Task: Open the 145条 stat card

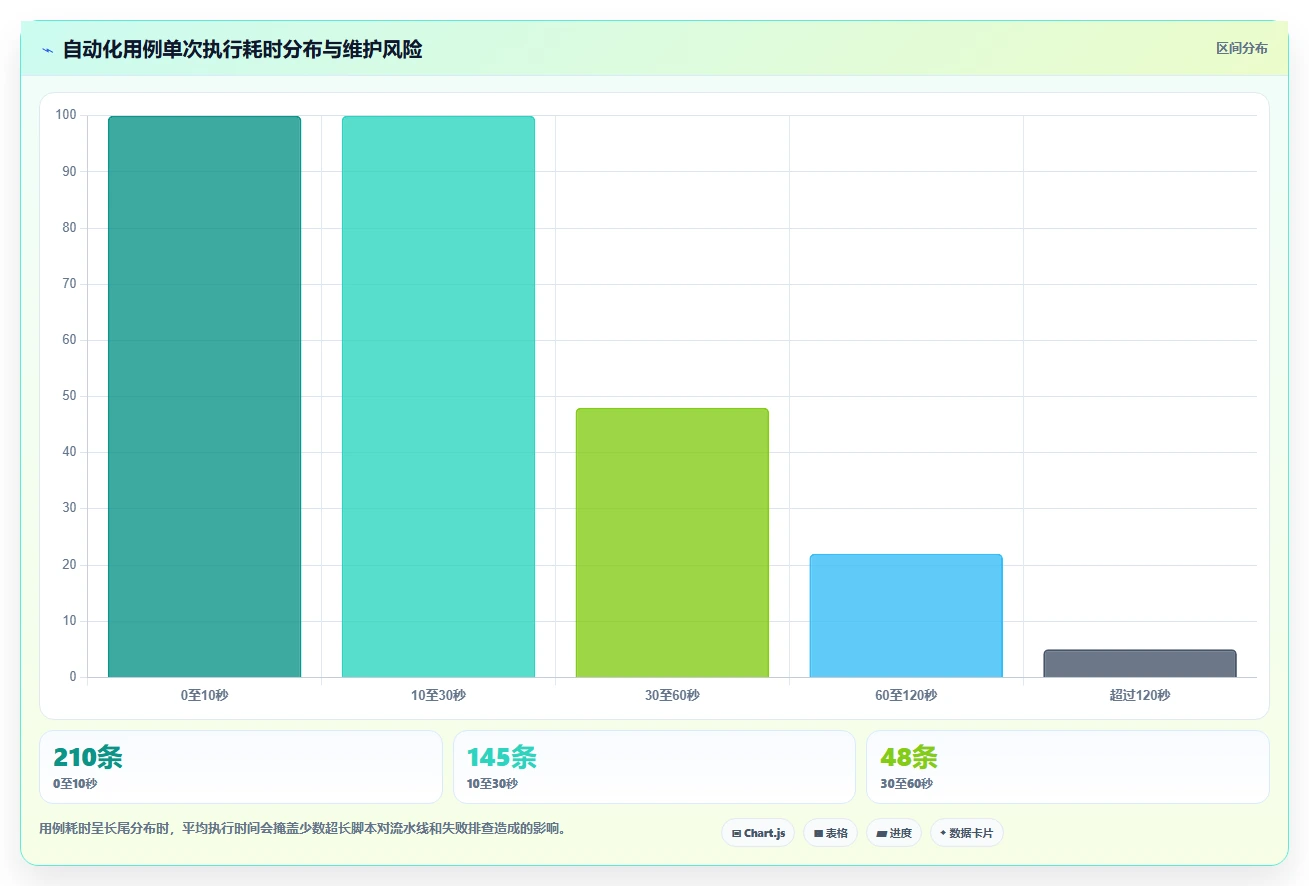Action: click(x=654, y=767)
